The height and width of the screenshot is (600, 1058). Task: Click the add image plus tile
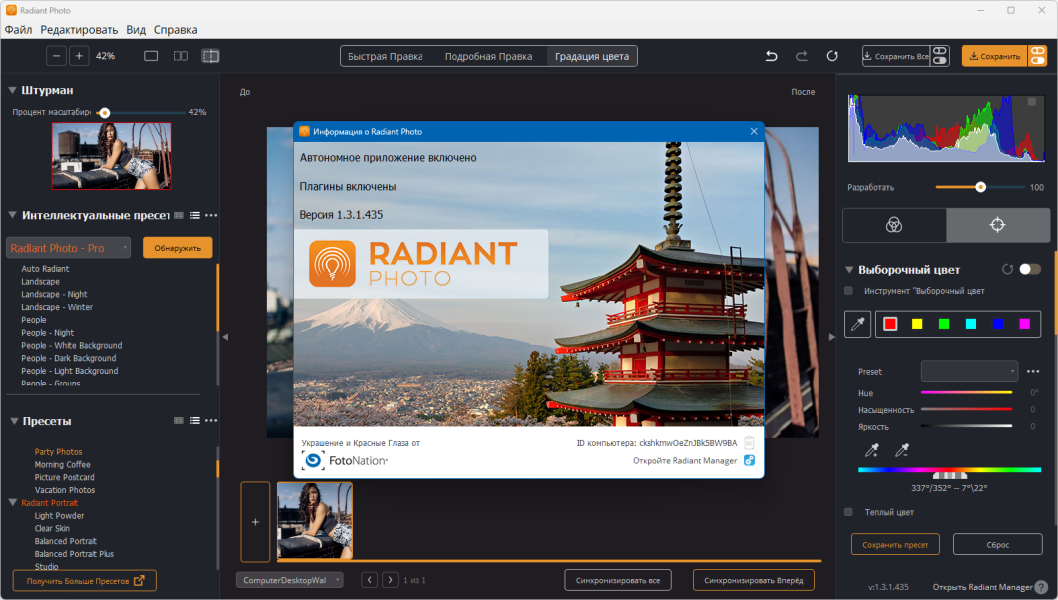pyautogui.click(x=255, y=522)
